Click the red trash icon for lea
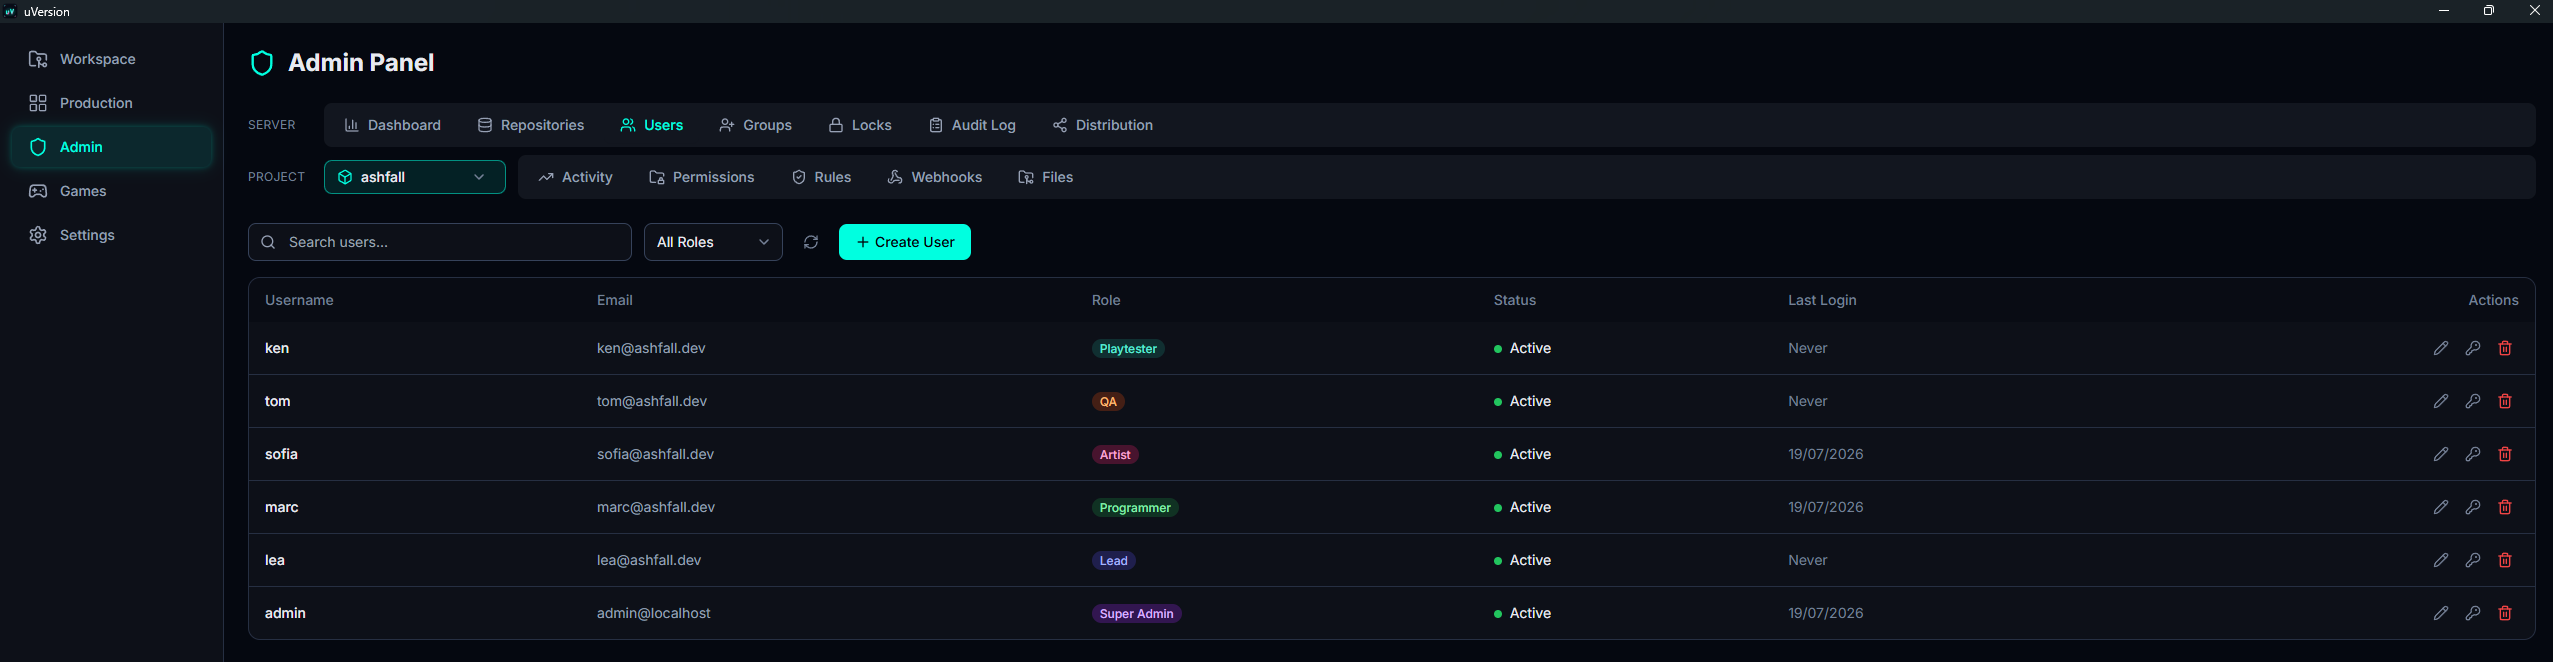The height and width of the screenshot is (662, 2553). click(x=2505, y=560)
